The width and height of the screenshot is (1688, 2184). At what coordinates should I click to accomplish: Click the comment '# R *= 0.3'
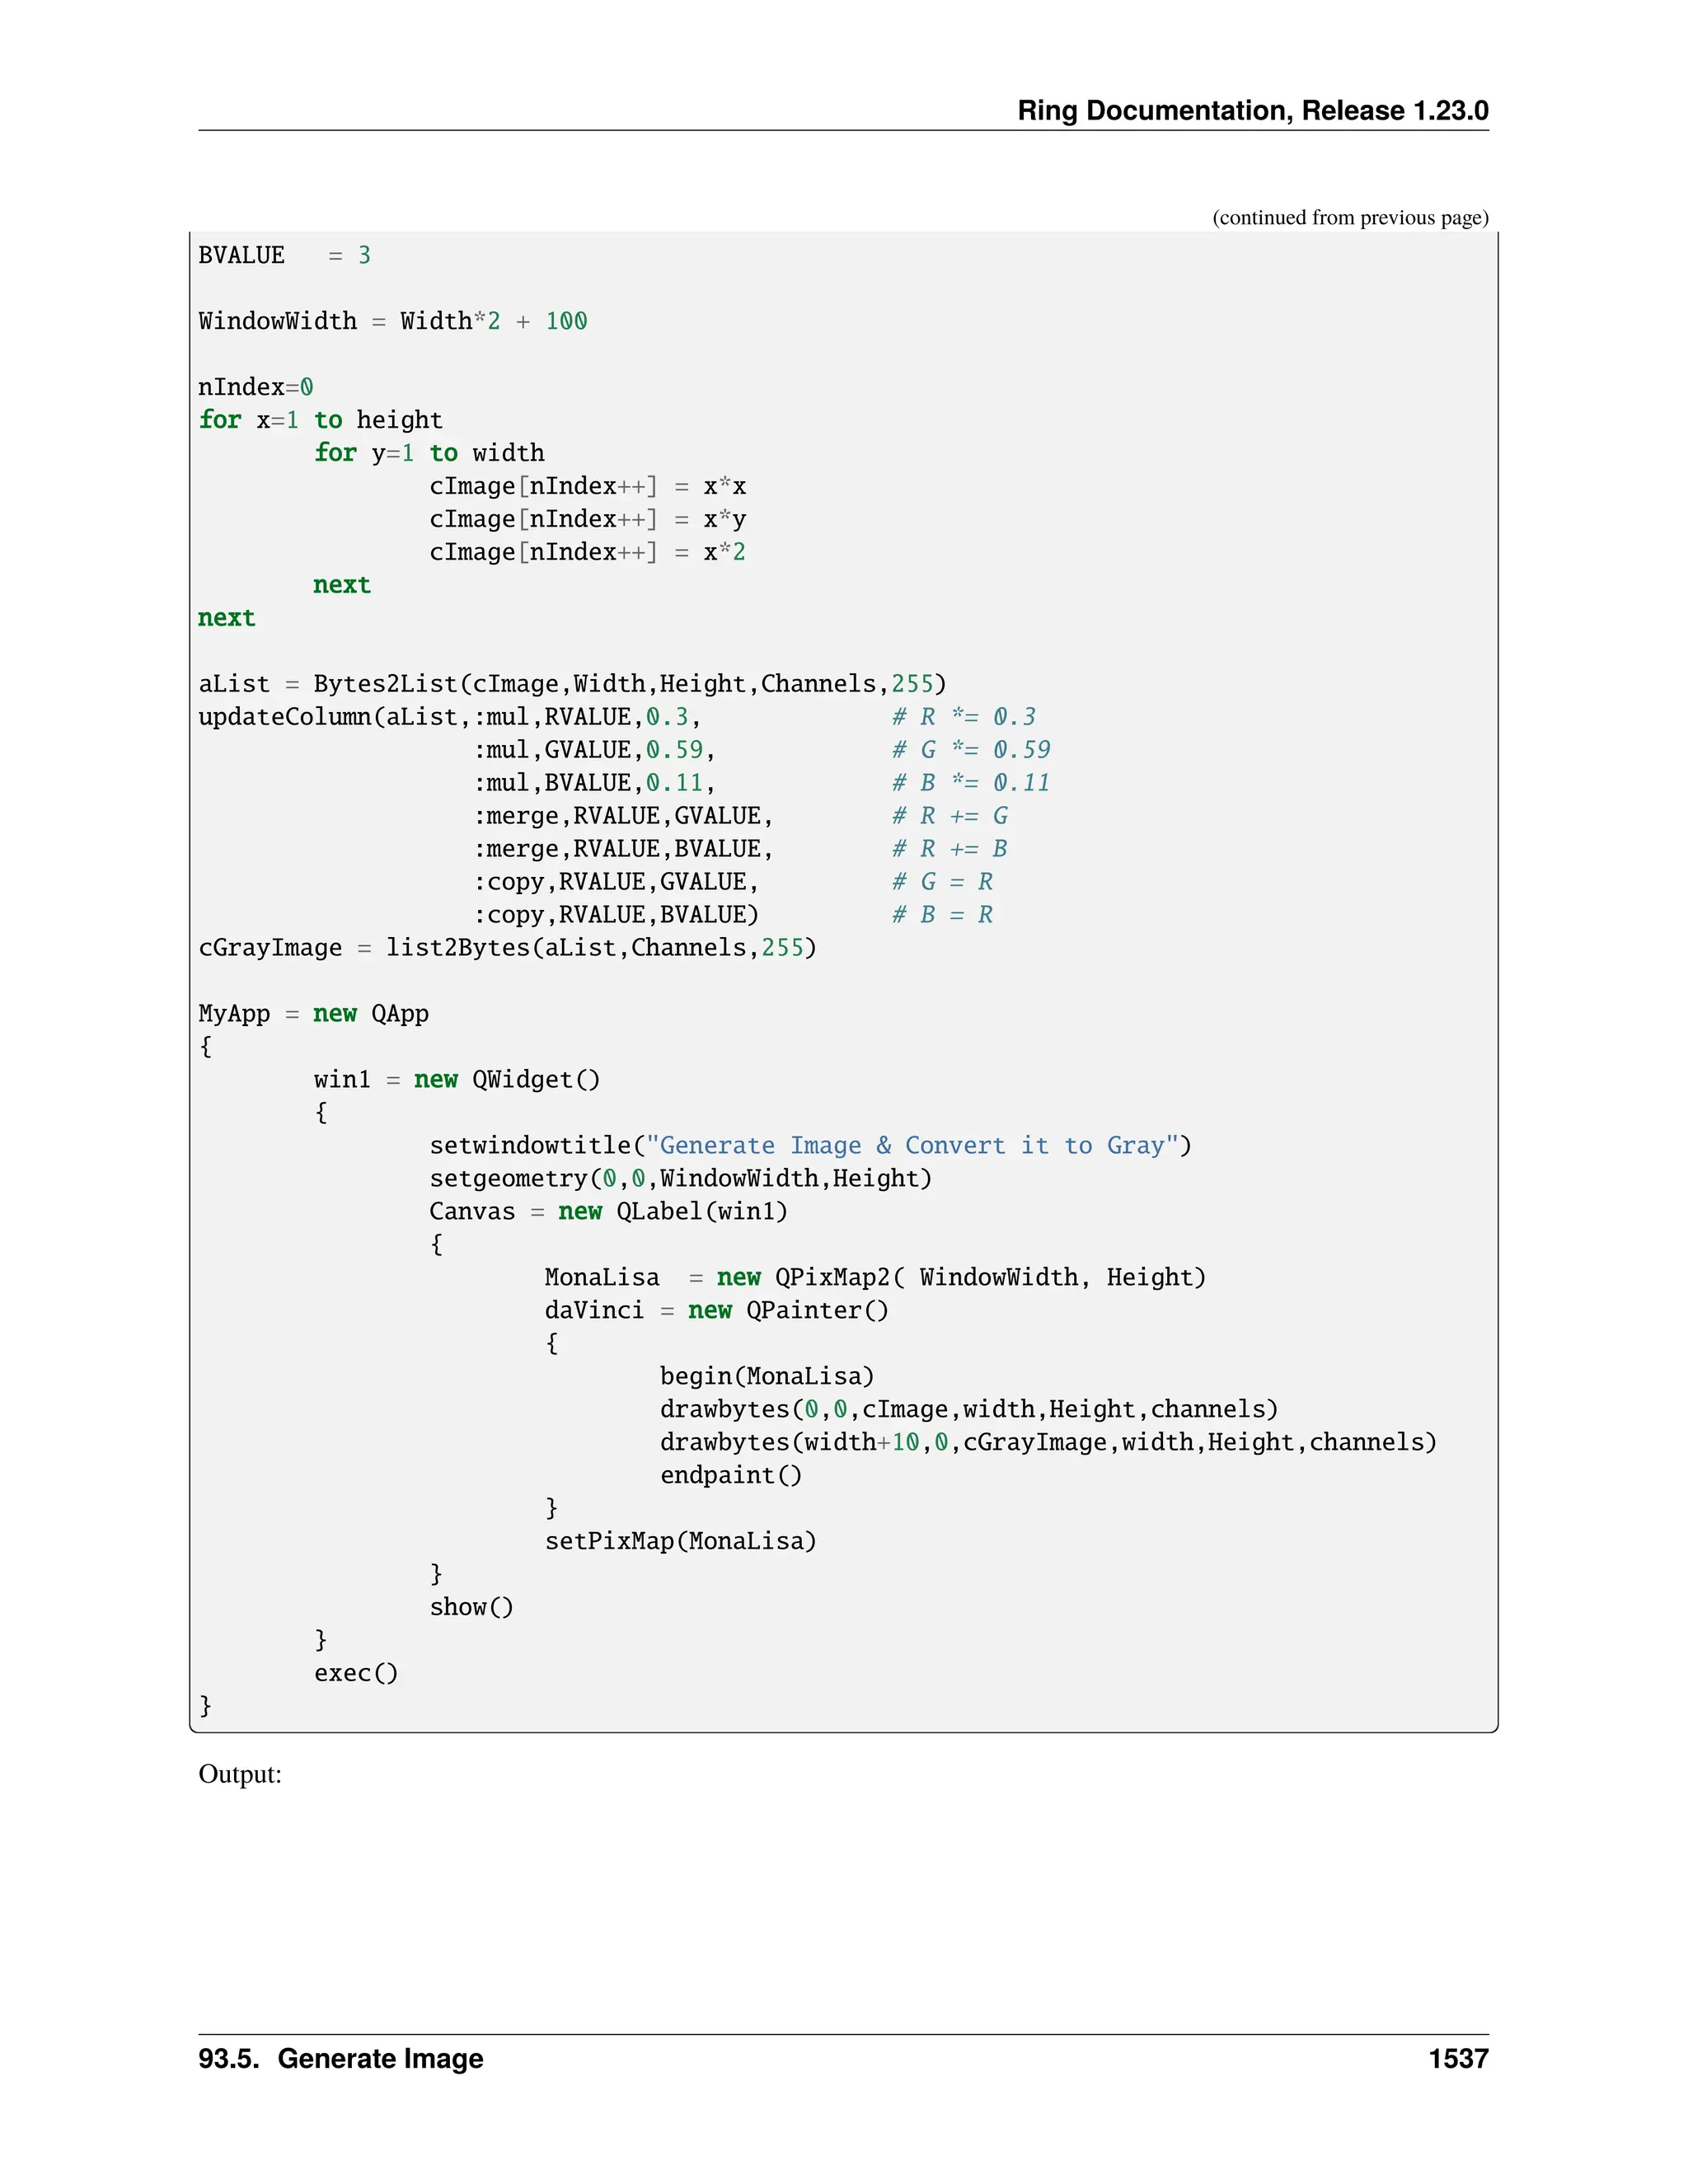(x=964, y=717)
